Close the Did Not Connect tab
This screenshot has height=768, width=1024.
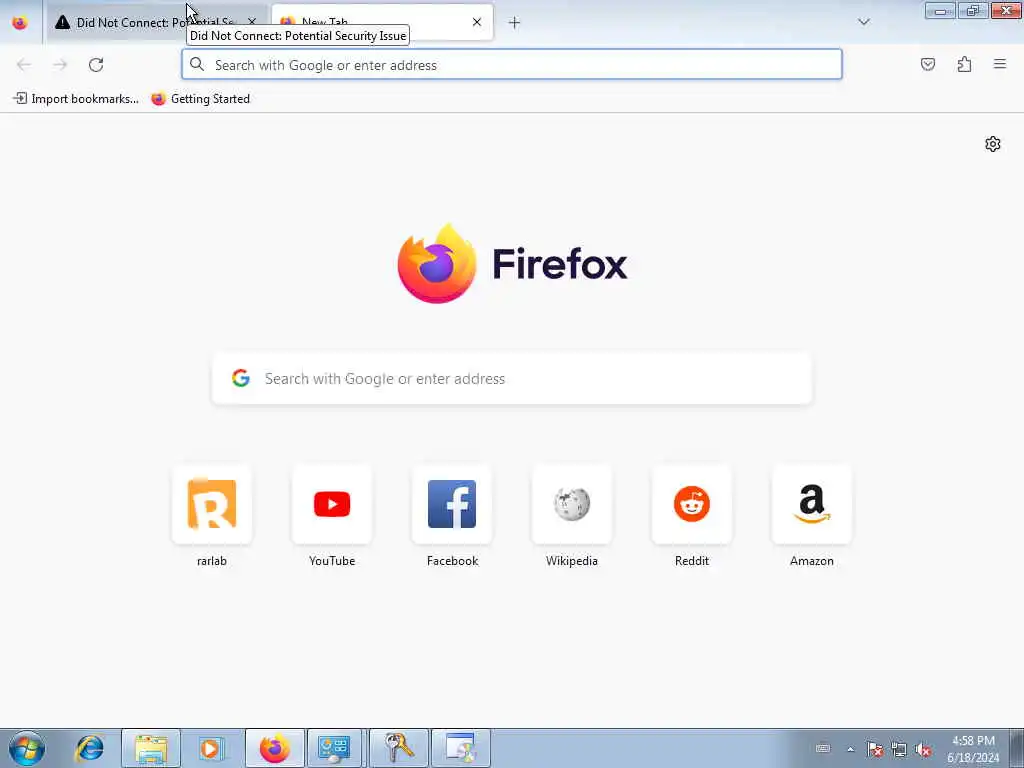click(x=252, y=22)
